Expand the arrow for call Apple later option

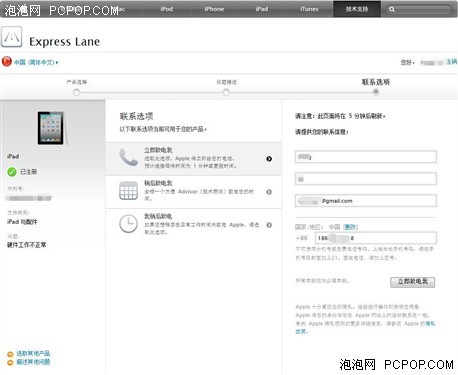269,225
